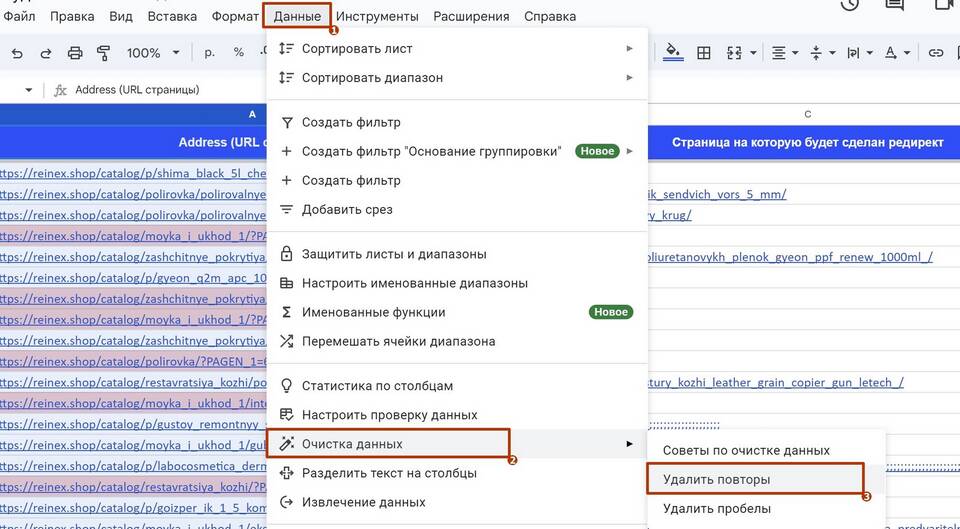960x529 pixels.
Task: Click the insert link chain icon
Action: coord(936,53)
